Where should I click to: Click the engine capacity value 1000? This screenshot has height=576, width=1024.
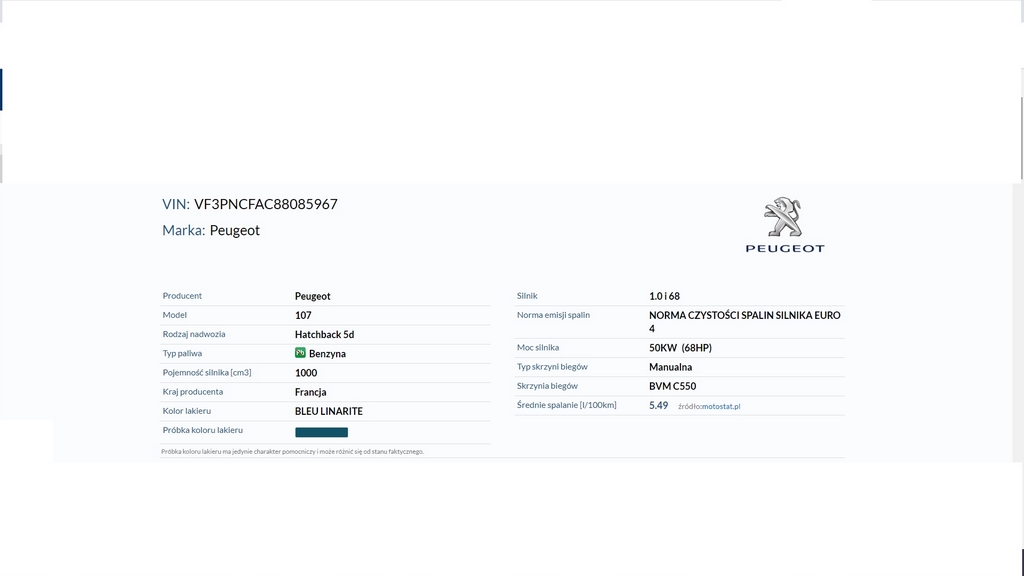click(306, 373)
